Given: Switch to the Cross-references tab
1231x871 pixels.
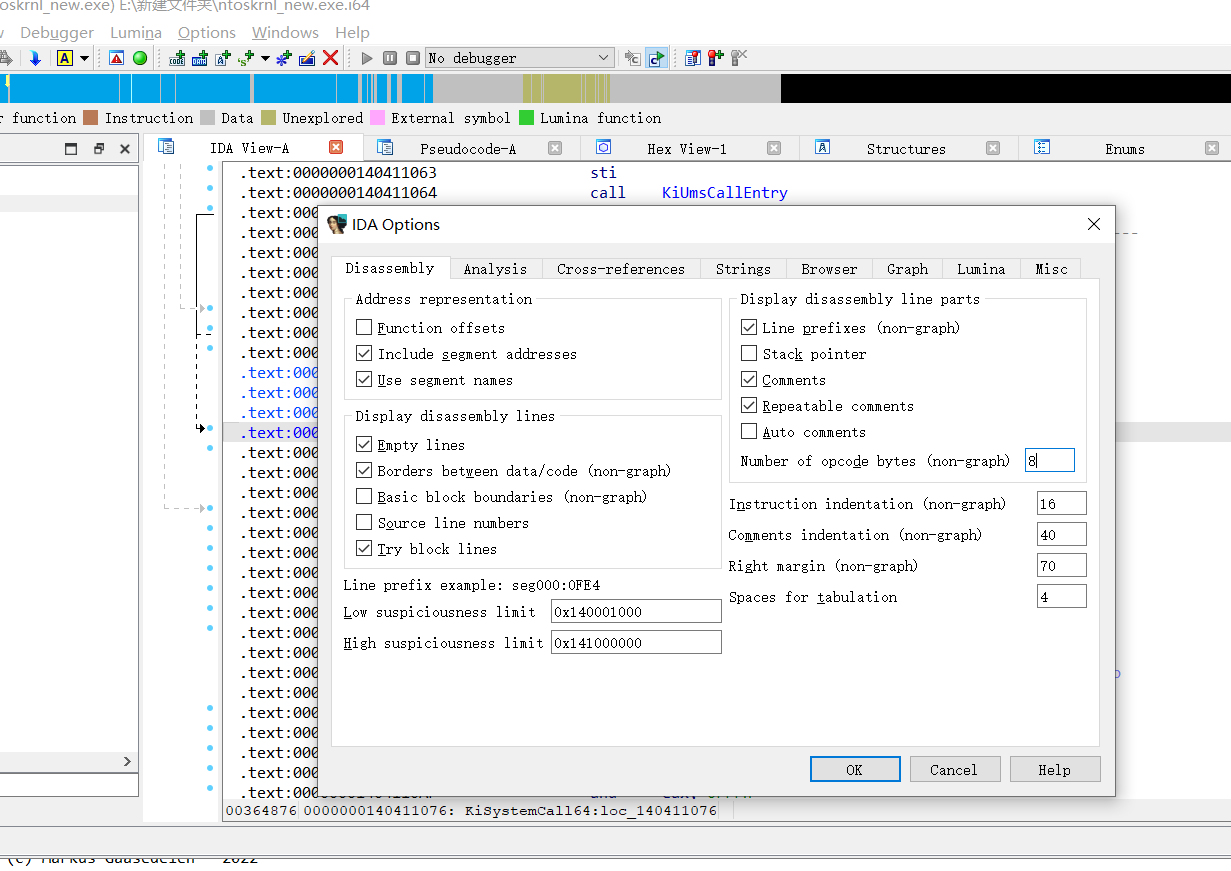Looking at the screenshot, I should click(621, 269).
